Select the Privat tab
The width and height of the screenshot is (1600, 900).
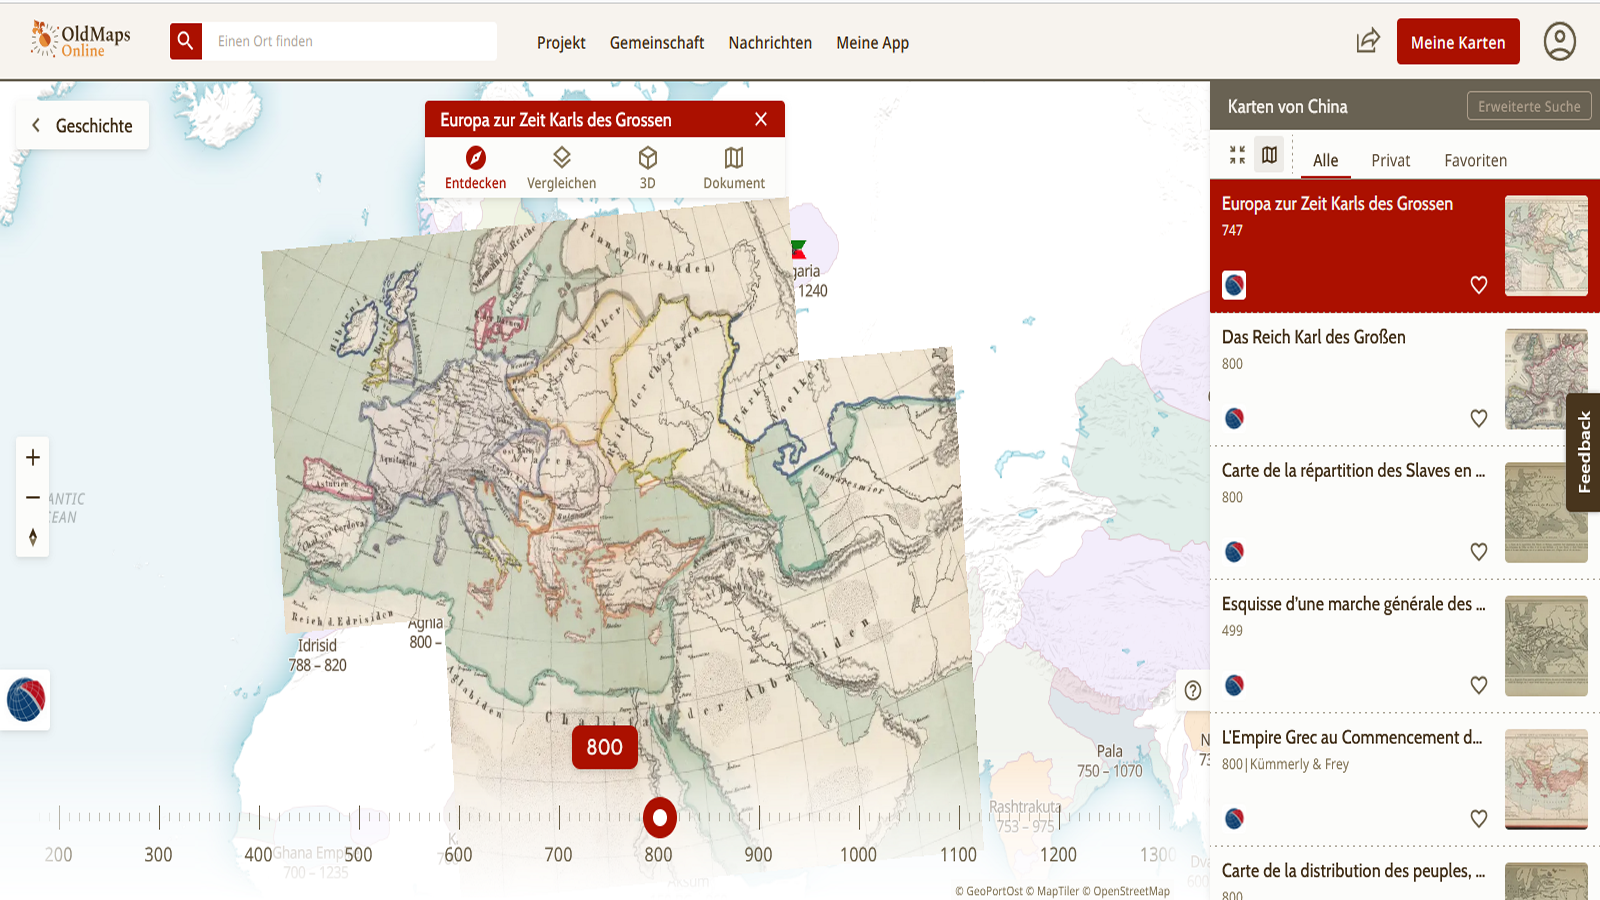(1390, 160)
